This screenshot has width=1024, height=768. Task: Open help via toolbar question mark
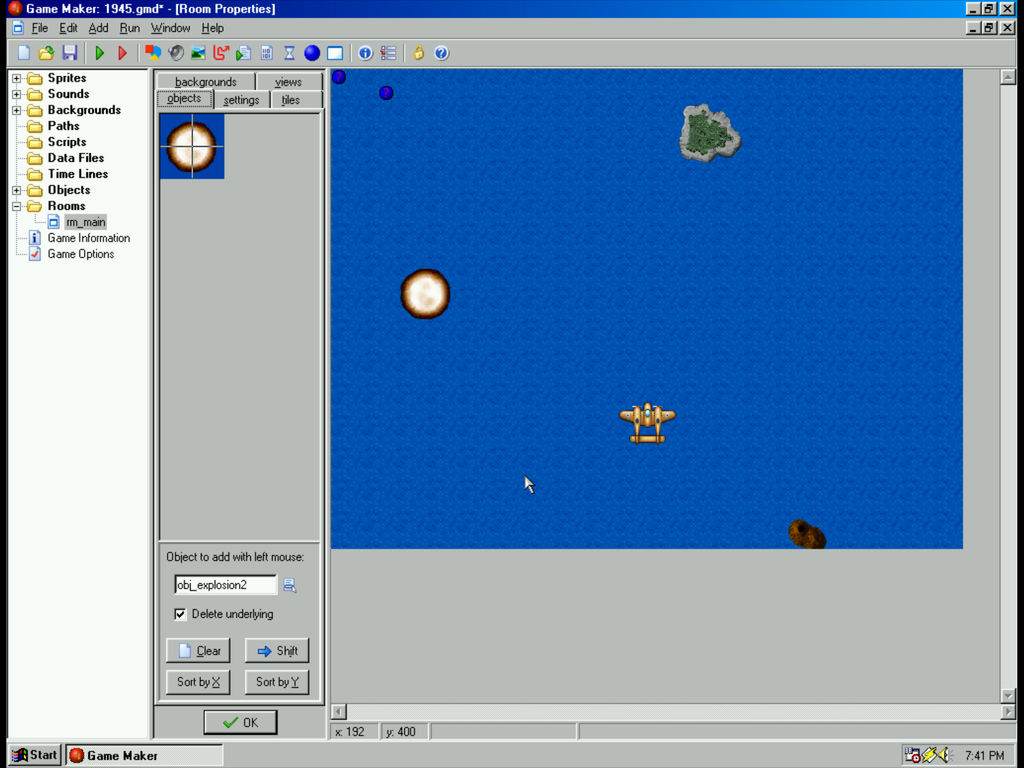(x=441, y=53)
